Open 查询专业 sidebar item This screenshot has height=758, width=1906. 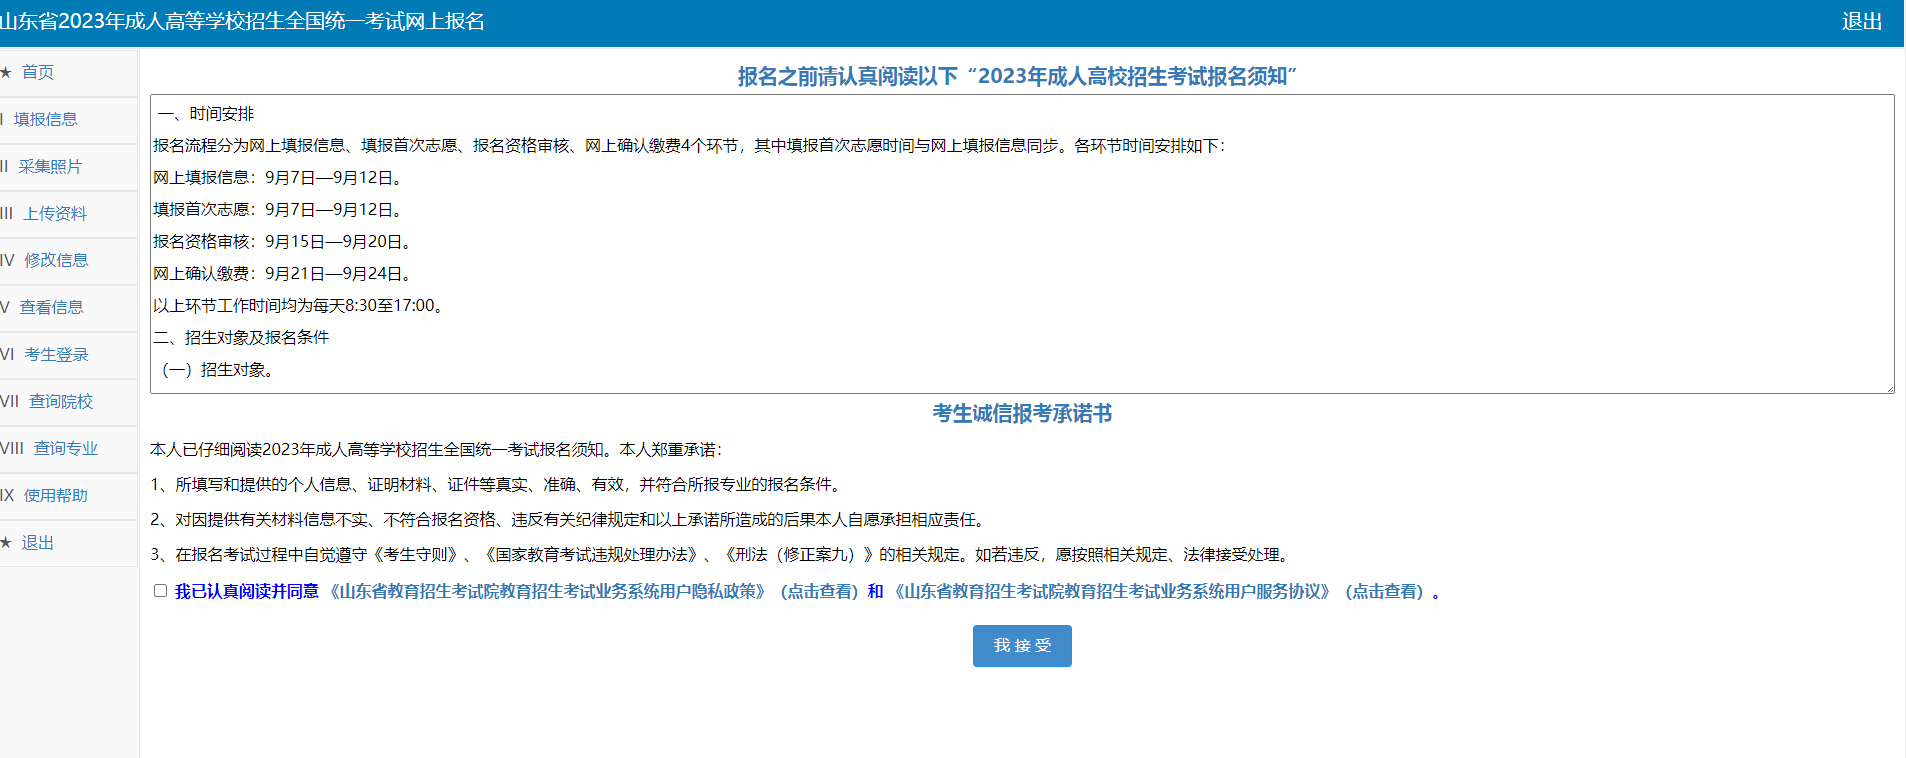pyautogui.click(x=66, y=448)
